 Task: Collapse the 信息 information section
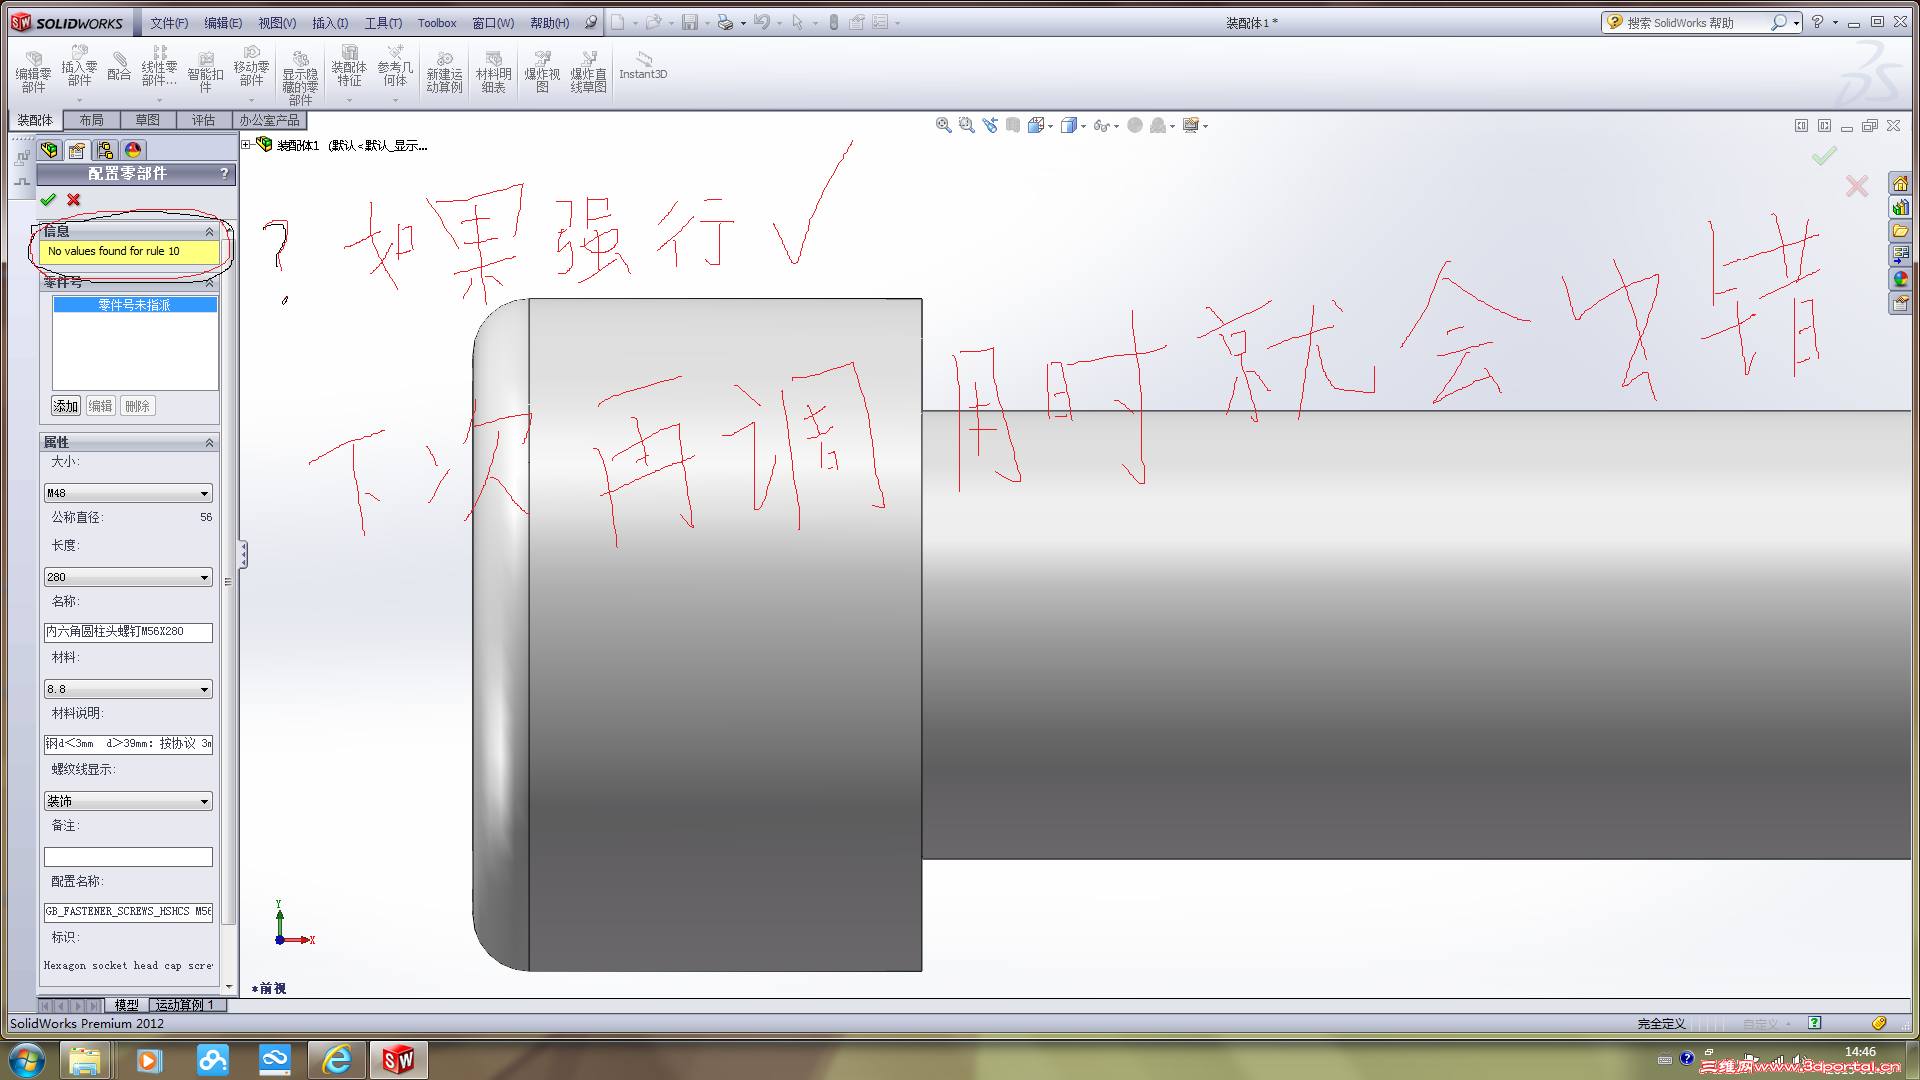coord(209,231)
